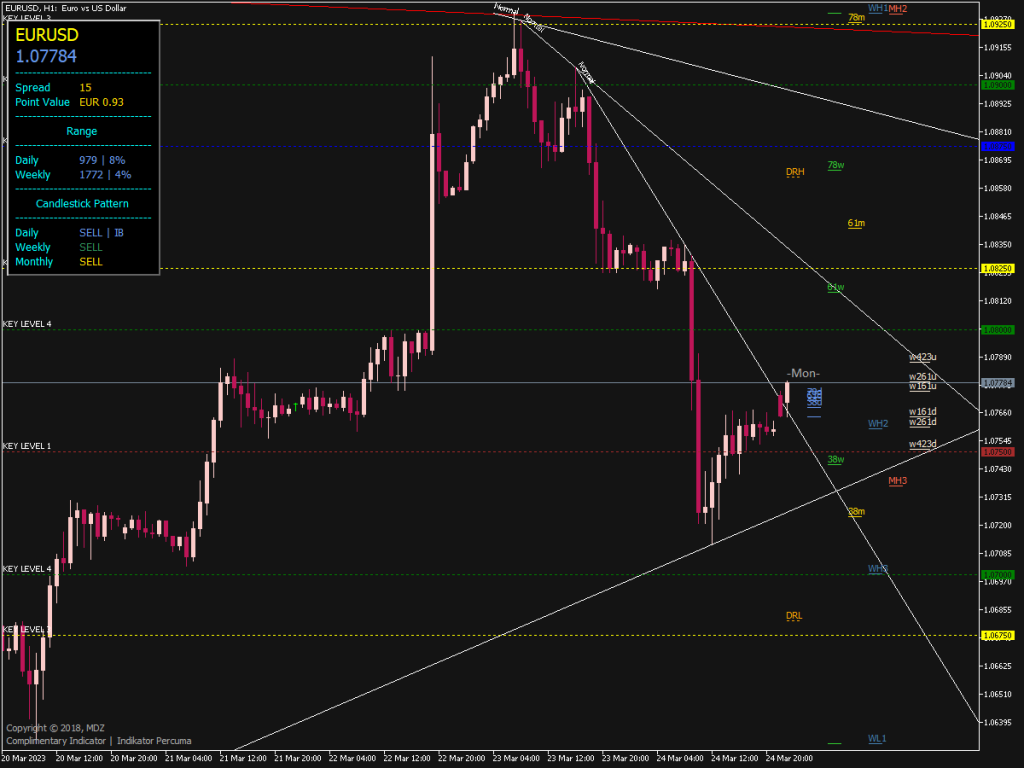Viewport: 1024px width, 768px height.
Task: Click the 61m Fibonacci label
Action: 856,223
